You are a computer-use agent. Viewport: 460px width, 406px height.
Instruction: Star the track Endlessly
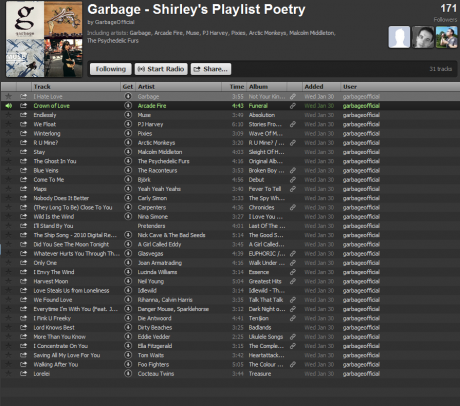(9, 115)
